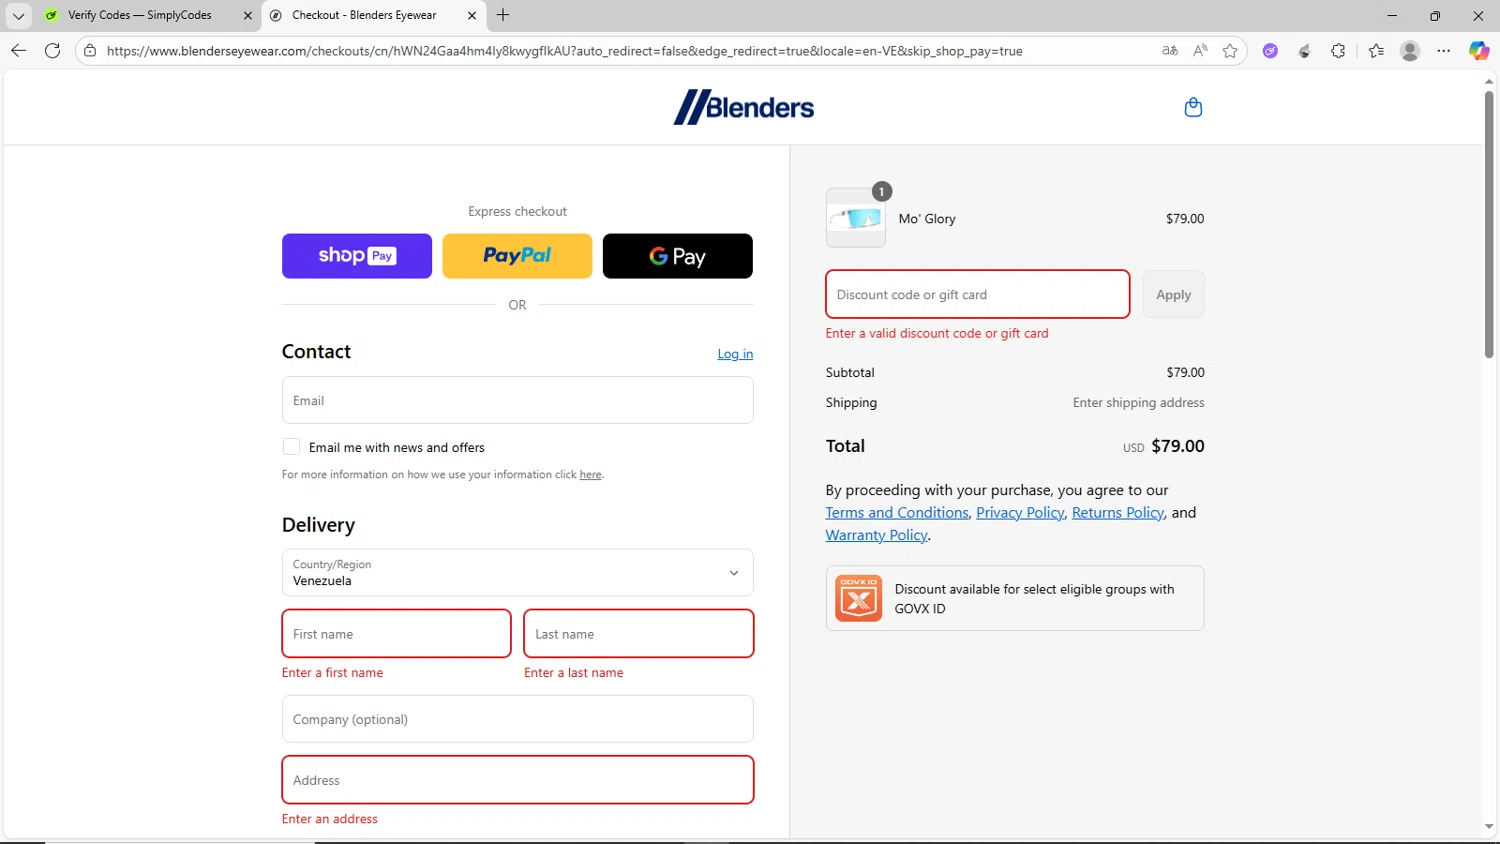
Task: Toggle Email me with news and offers
Action: click(x=291, y=447)
